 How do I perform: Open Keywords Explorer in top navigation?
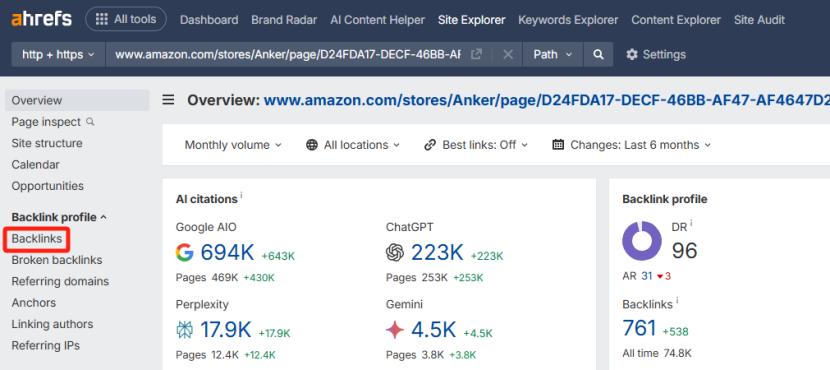click(568, 20)
